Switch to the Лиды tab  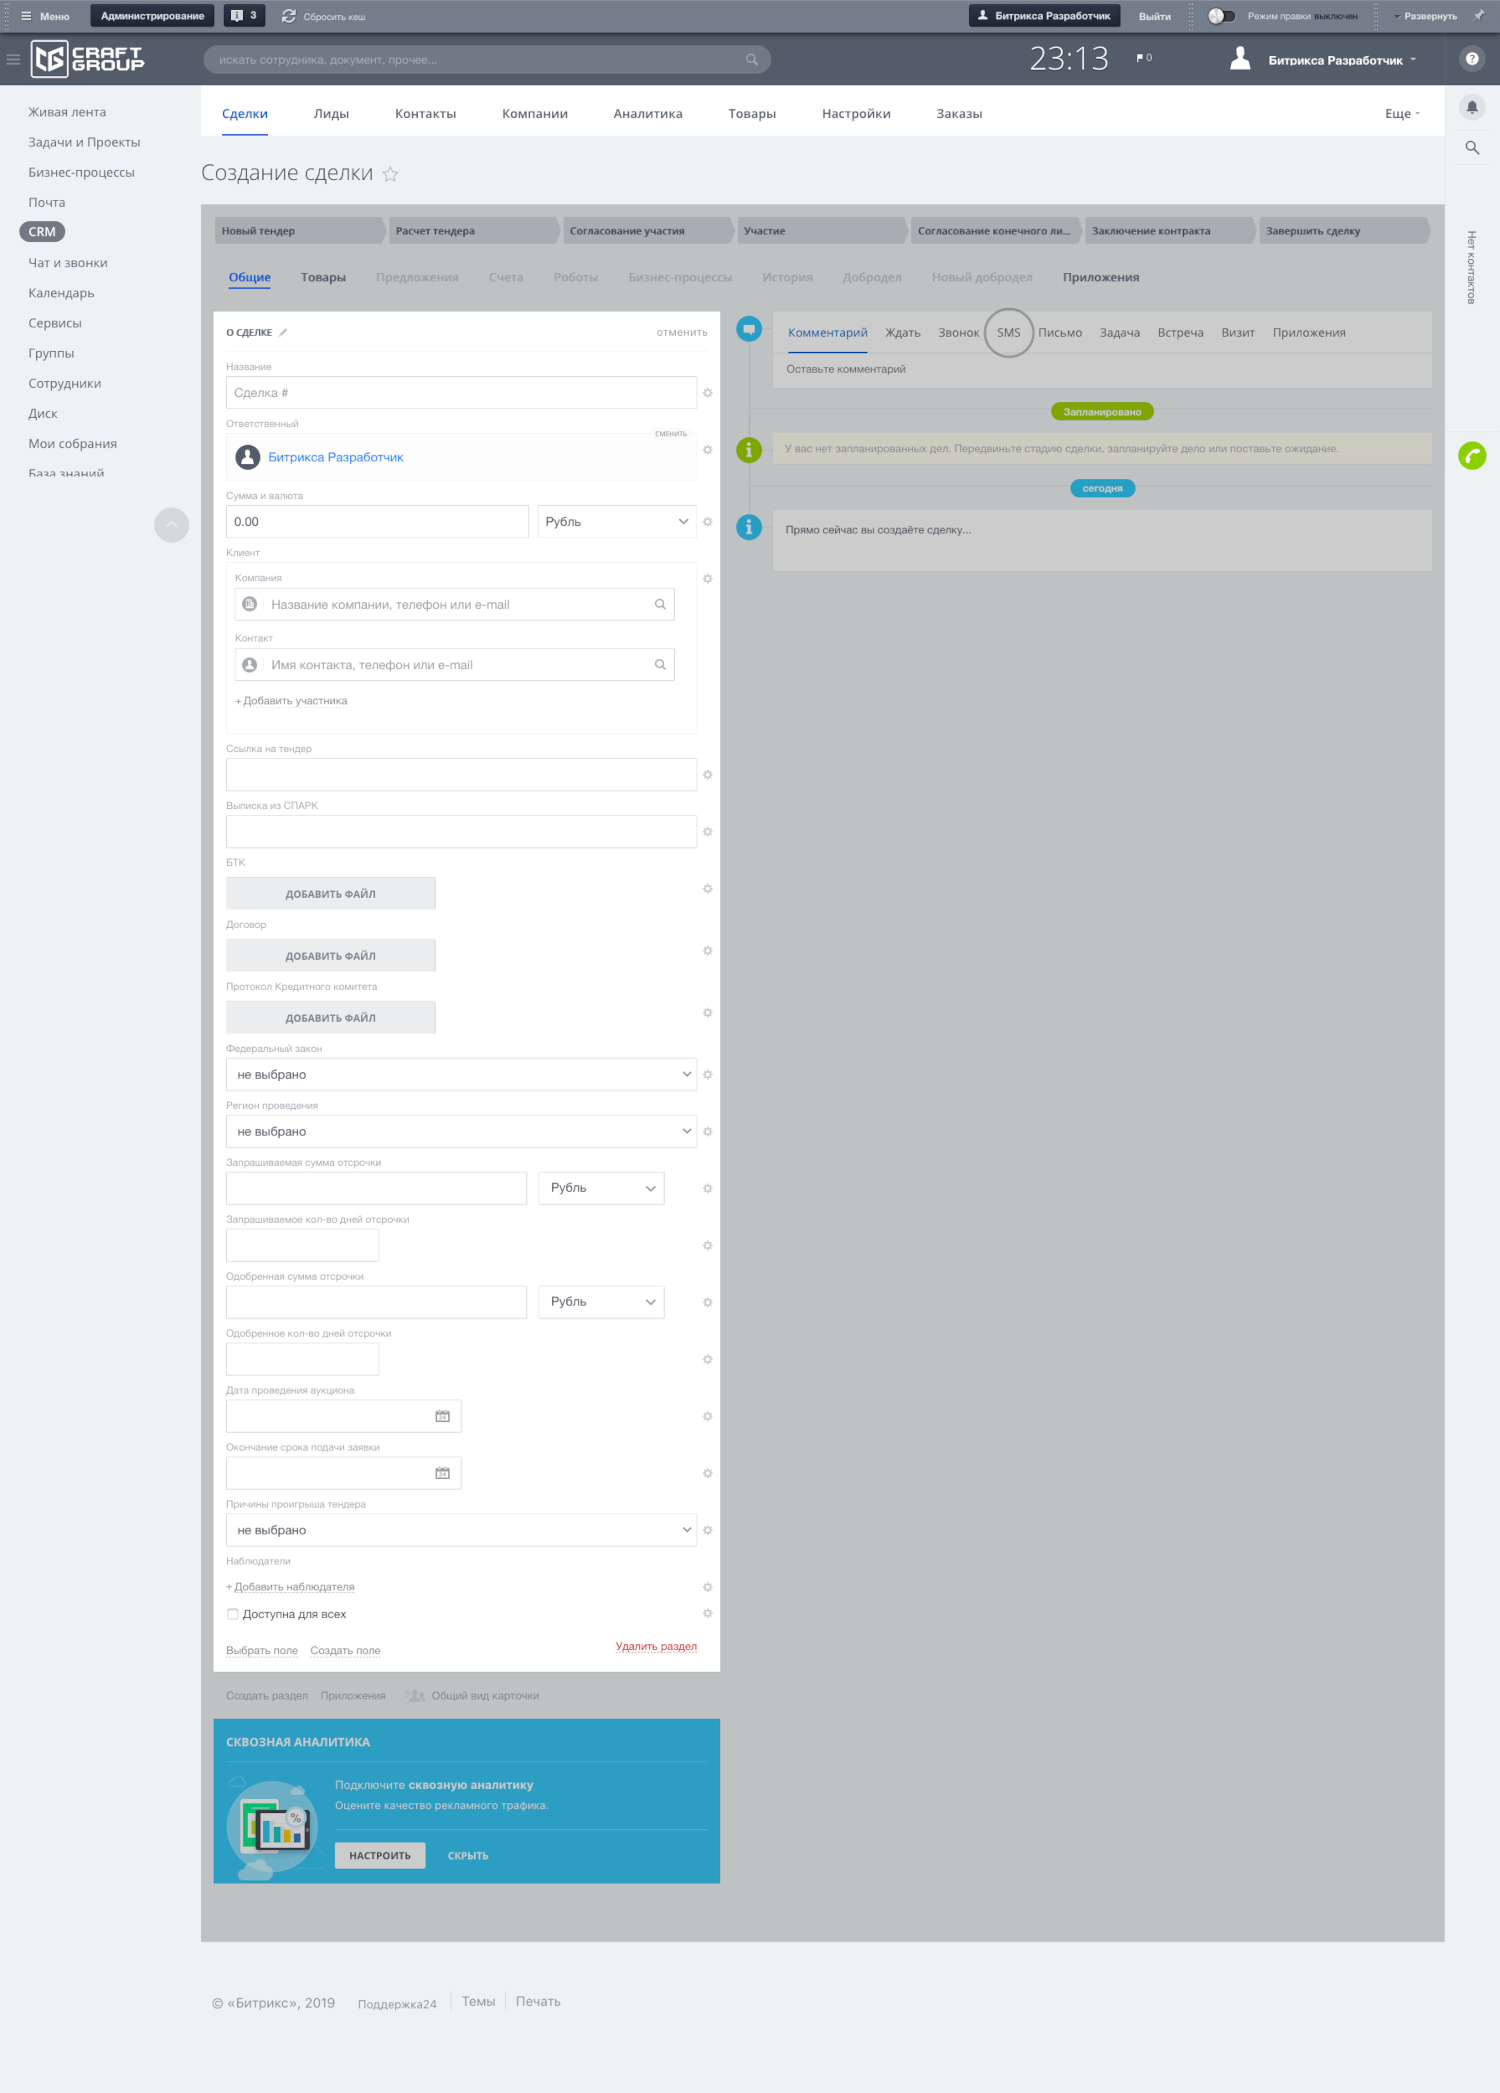pyautogui.click(x=331, y=114)
